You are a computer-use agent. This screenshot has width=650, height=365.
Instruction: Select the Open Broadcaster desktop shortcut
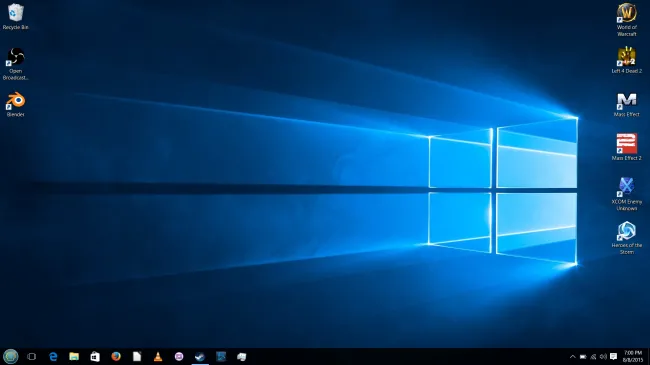(15, 63)
